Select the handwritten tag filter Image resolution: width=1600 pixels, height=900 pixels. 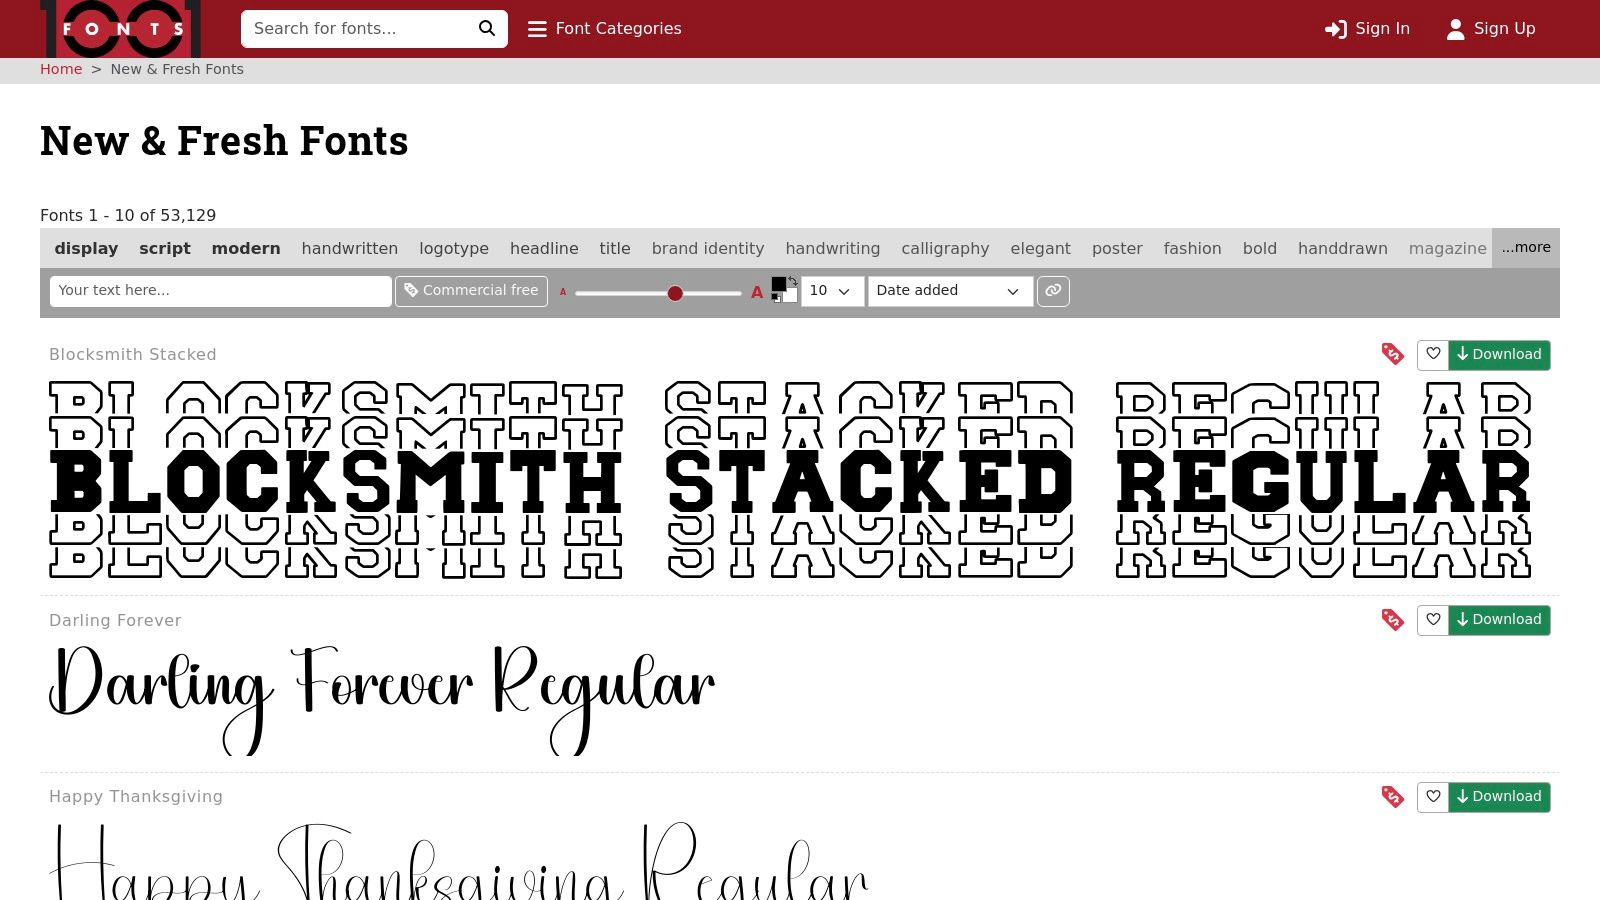350,248
